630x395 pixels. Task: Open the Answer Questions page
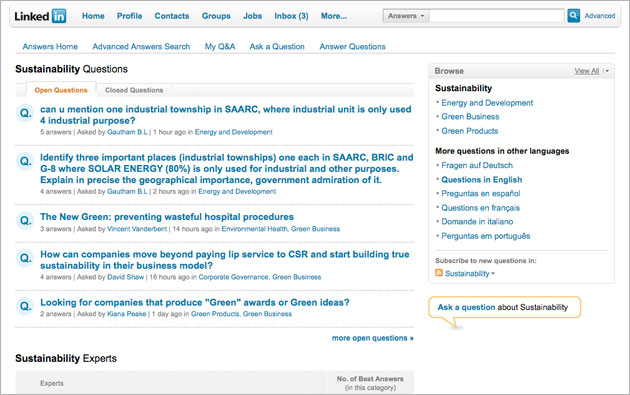click(x=352, y=47)
